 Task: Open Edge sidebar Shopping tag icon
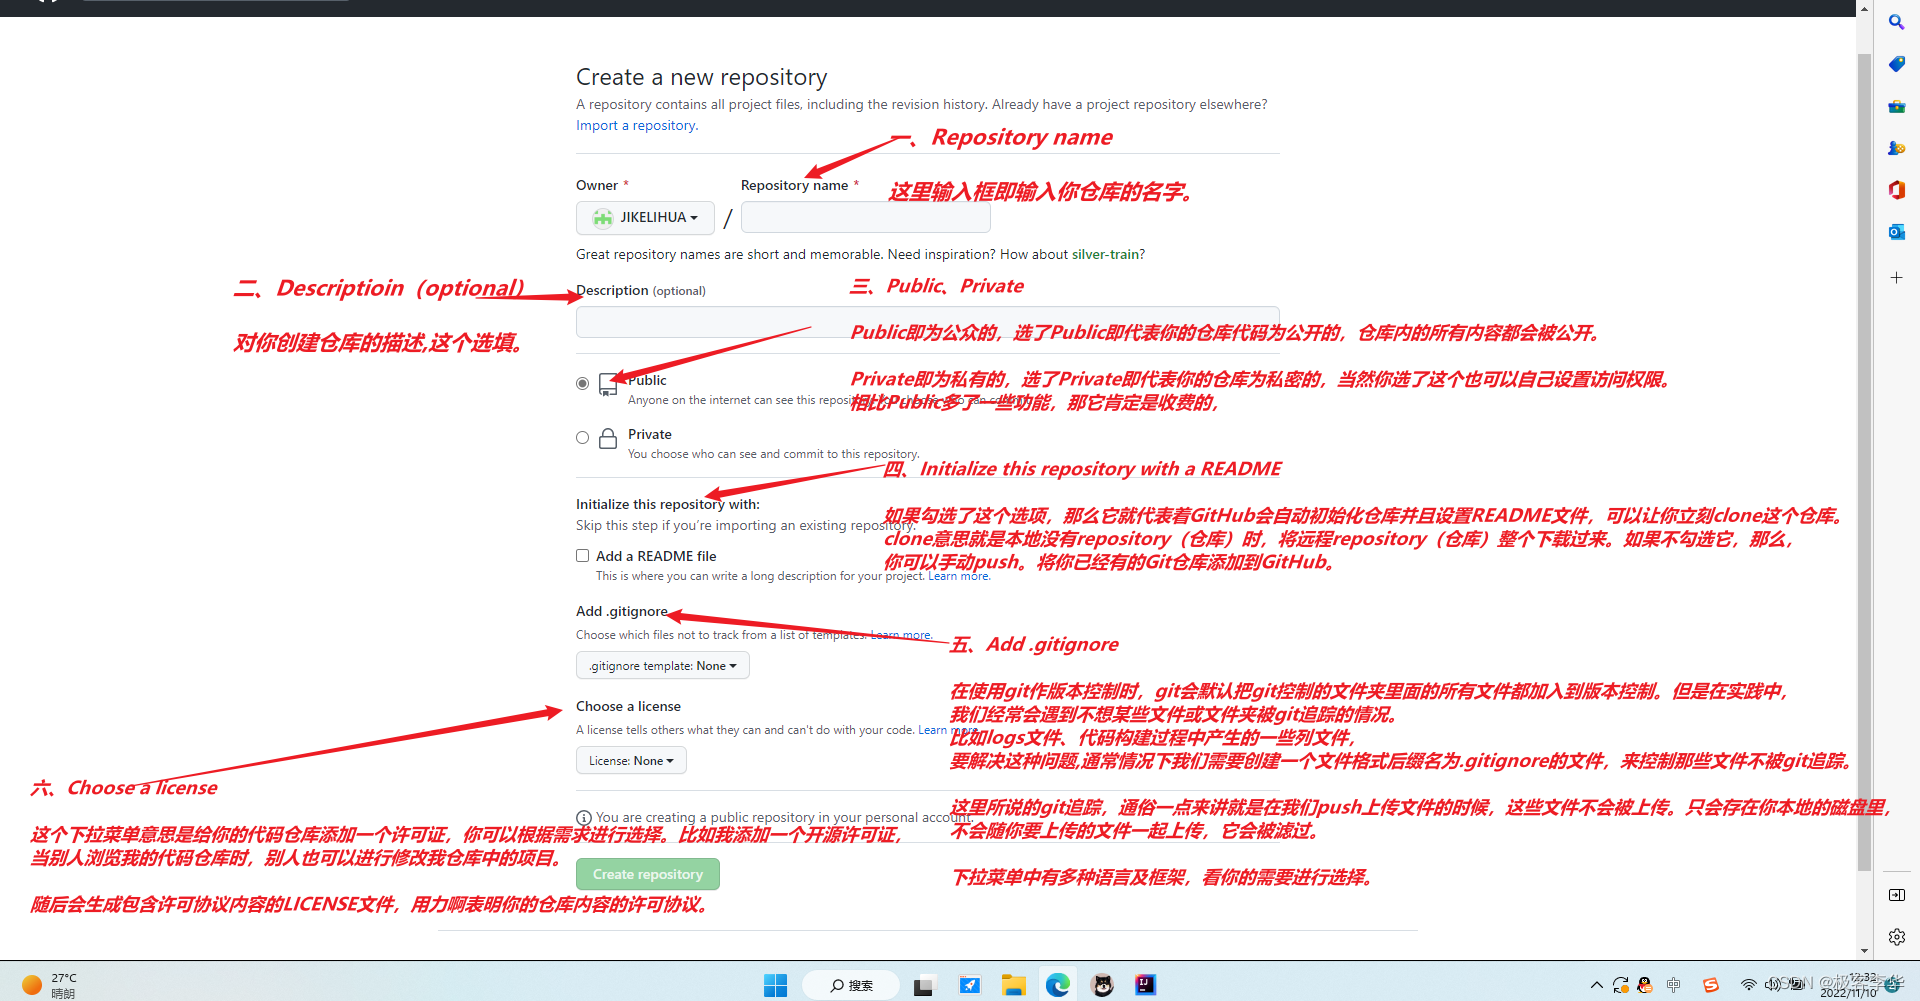pyautogui.click(x=1896, y=64)
